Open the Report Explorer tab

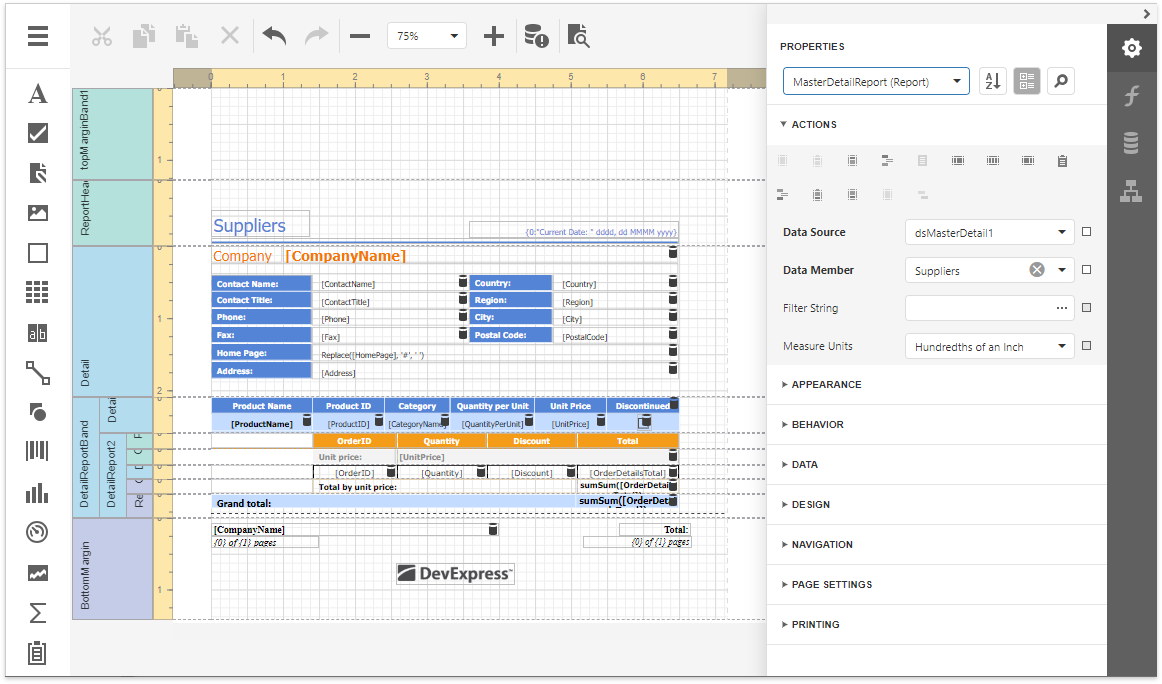click(1131, 191)
